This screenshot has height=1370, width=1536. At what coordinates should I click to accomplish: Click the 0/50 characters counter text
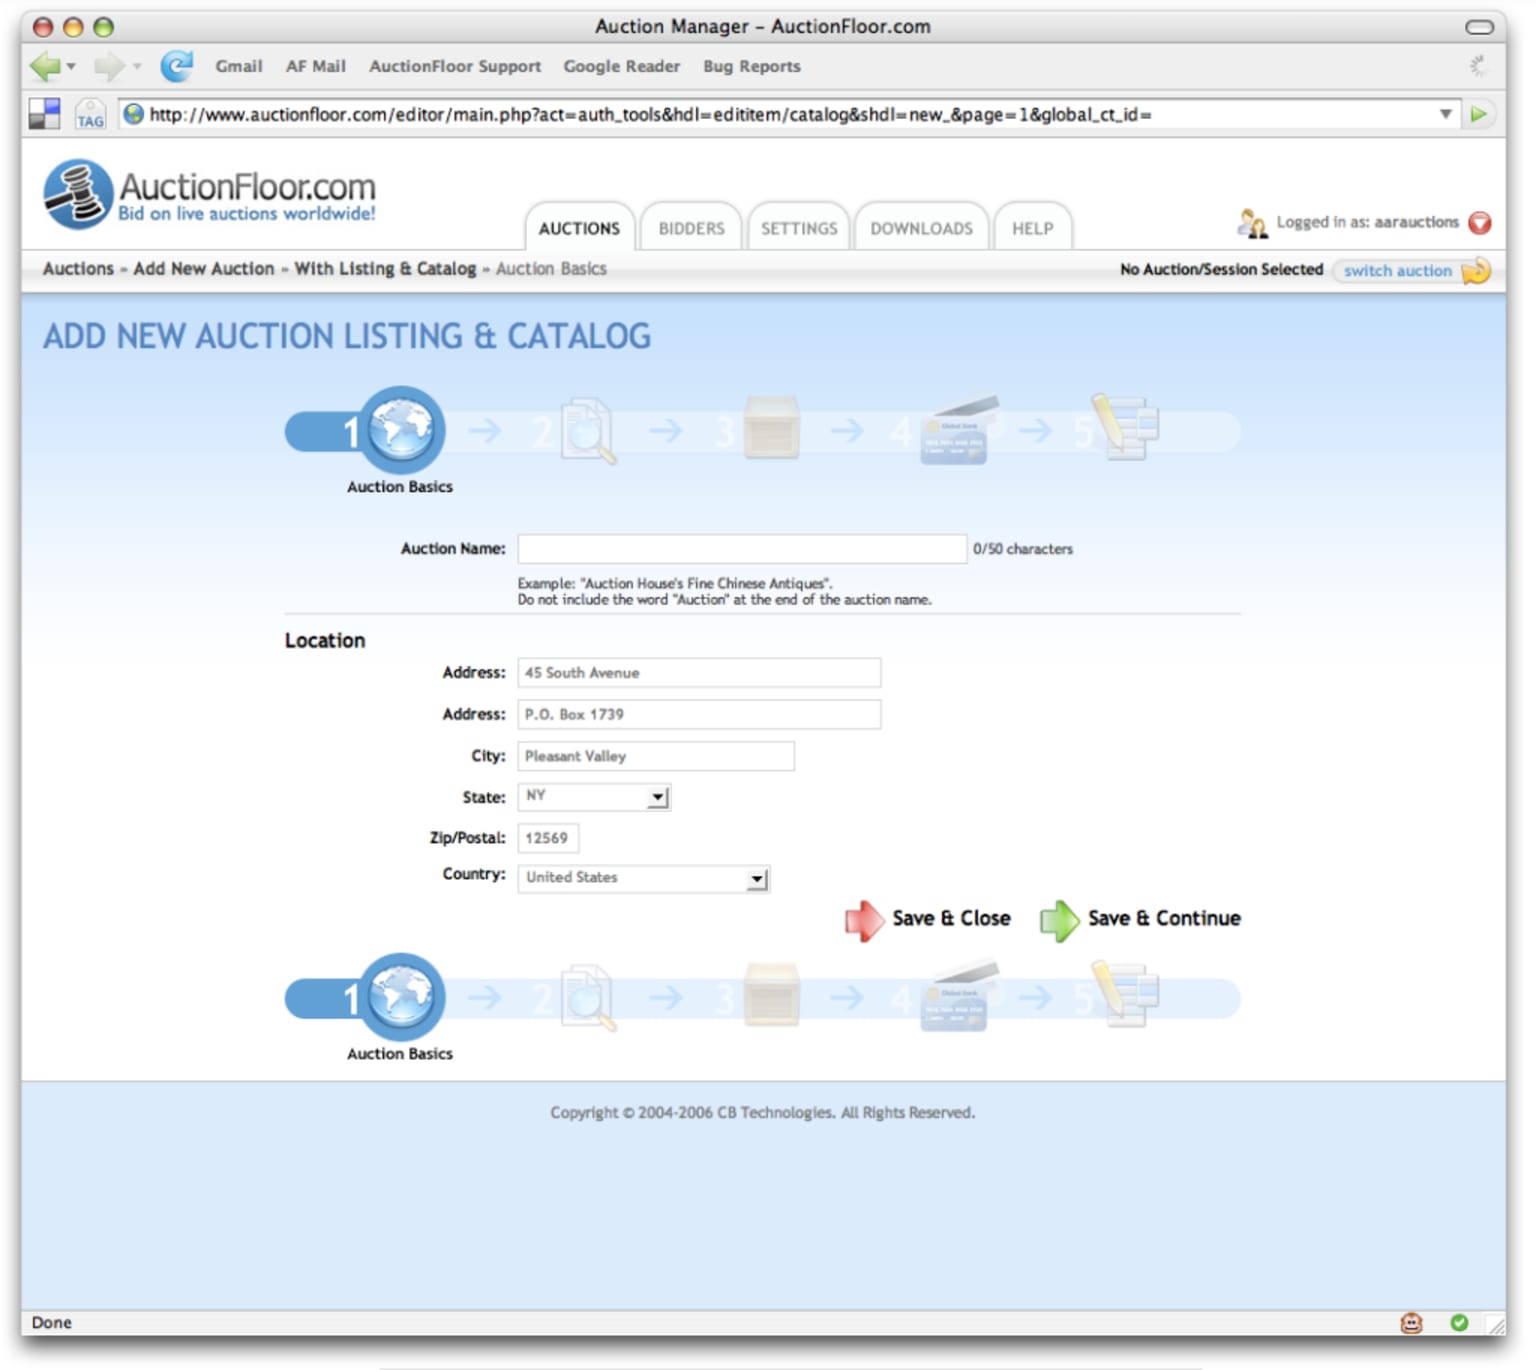click(1022, 549)
